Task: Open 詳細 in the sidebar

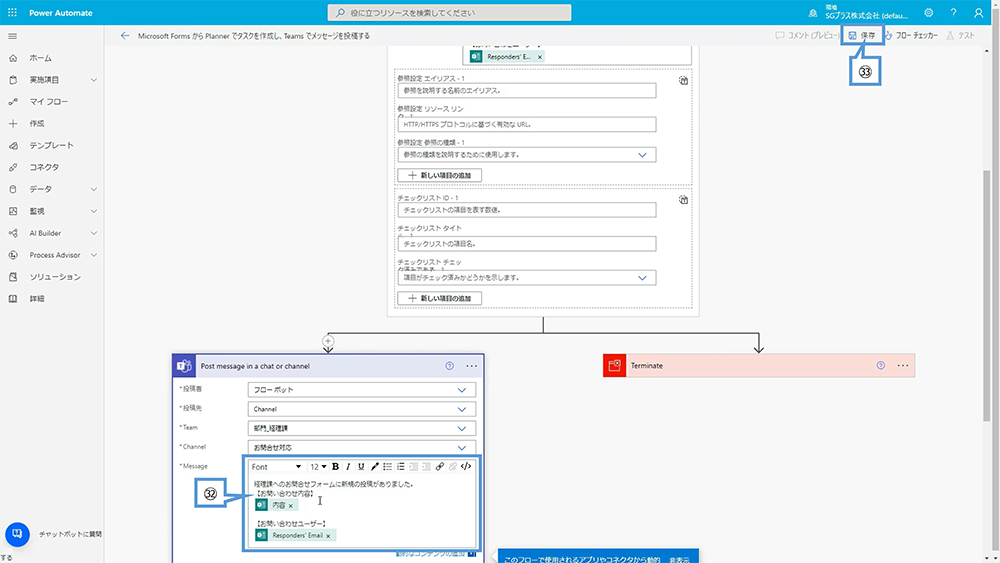Action: point(37,298)
